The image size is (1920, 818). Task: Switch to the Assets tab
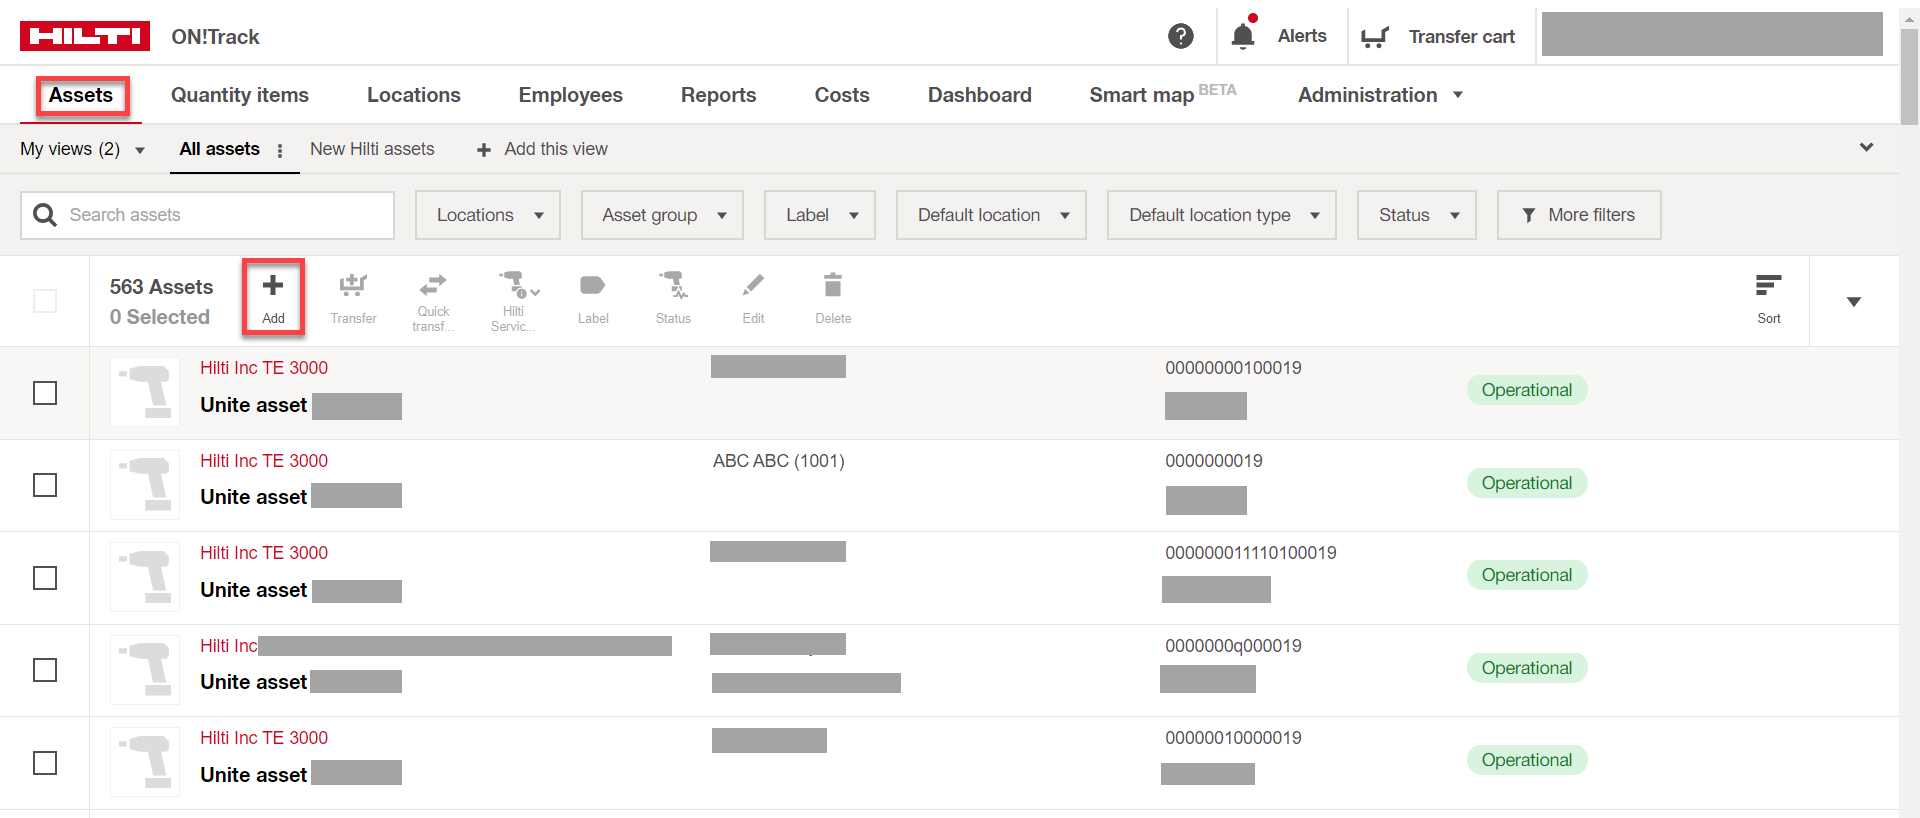(x=81, y=95)
